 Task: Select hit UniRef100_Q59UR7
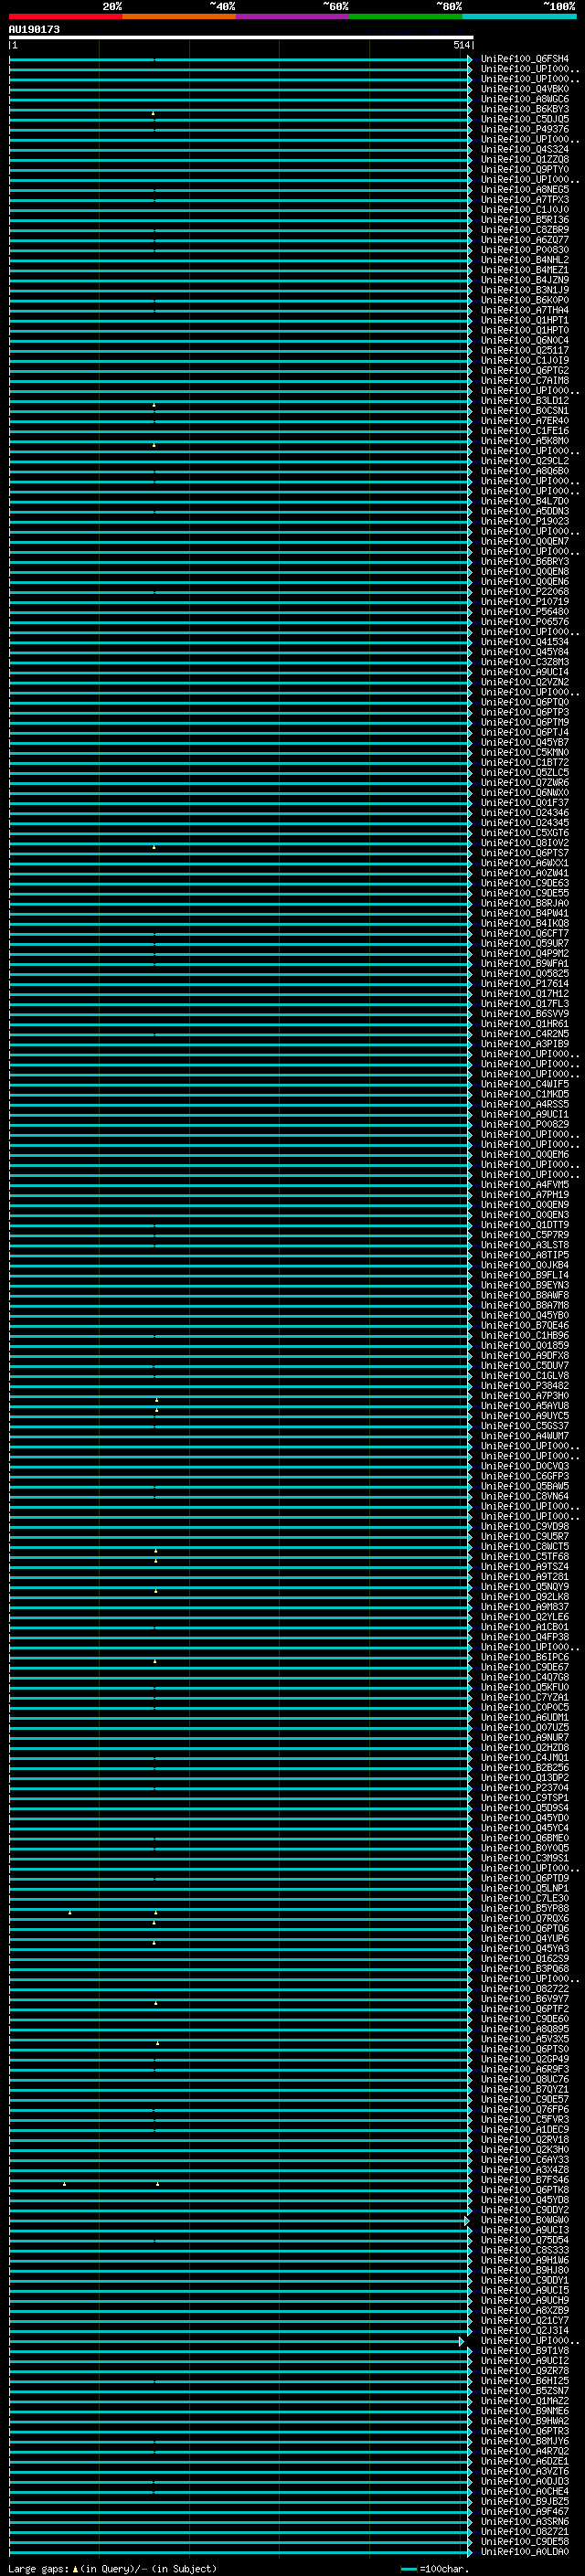525,943
